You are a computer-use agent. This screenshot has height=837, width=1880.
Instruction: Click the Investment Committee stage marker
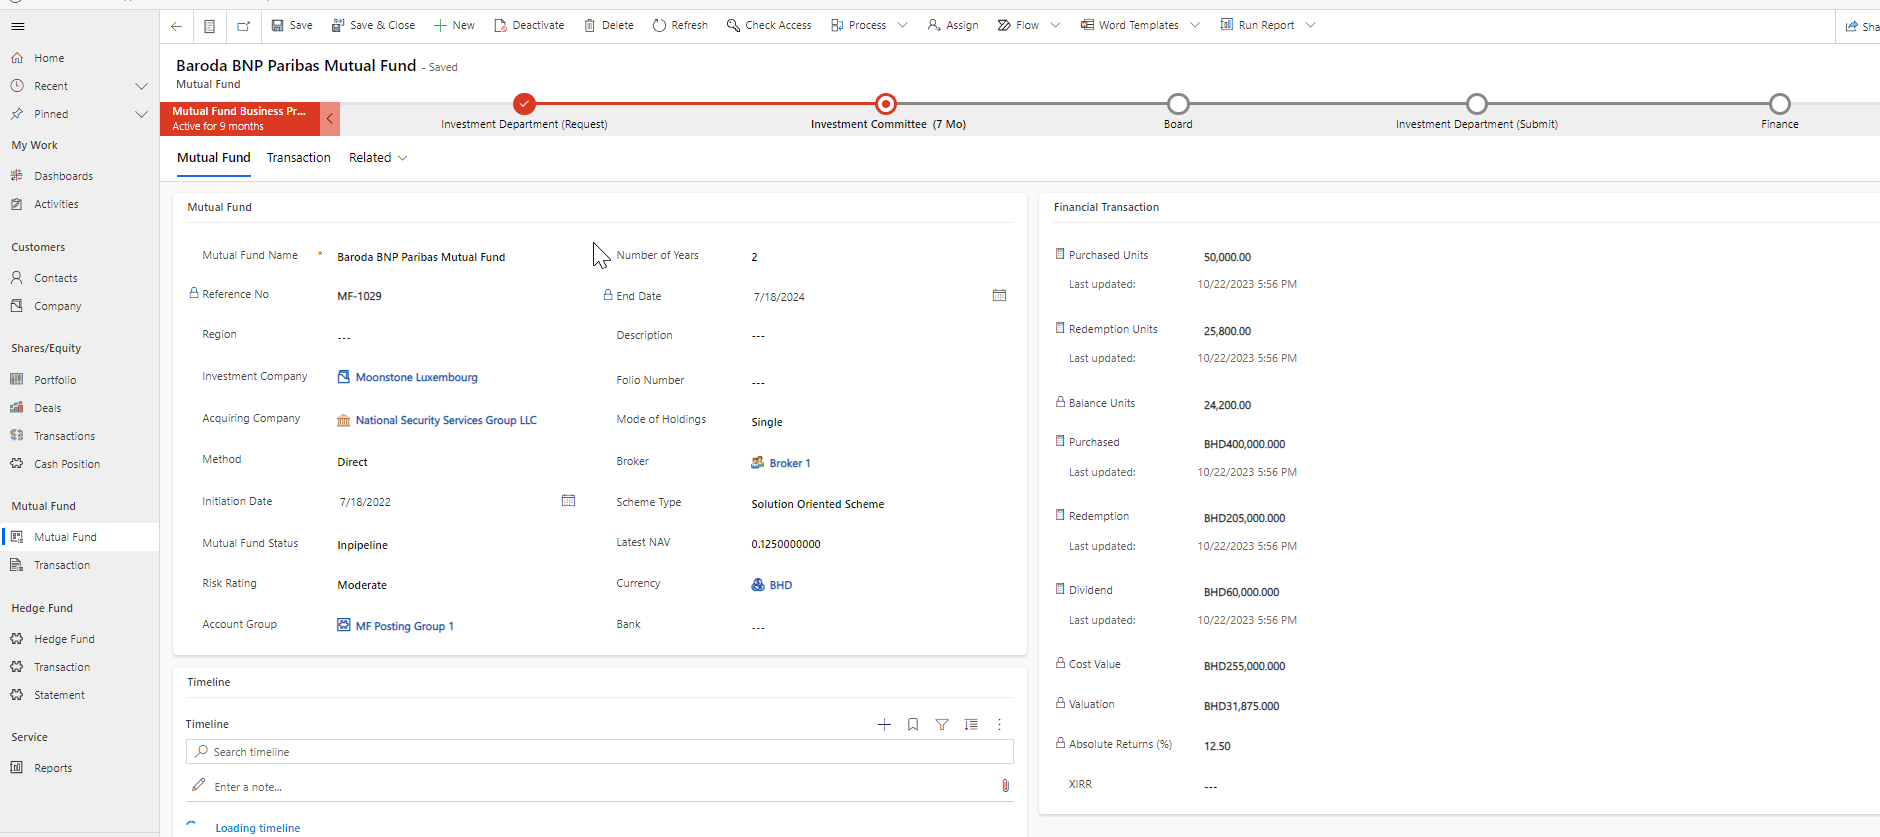point(886,104)
